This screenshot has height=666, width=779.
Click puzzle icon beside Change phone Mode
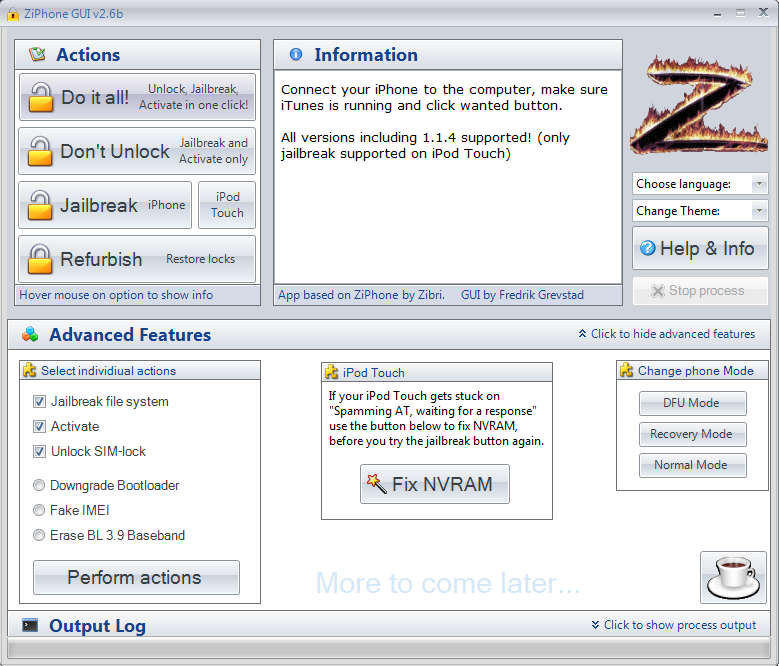click(x=626, y=370)
